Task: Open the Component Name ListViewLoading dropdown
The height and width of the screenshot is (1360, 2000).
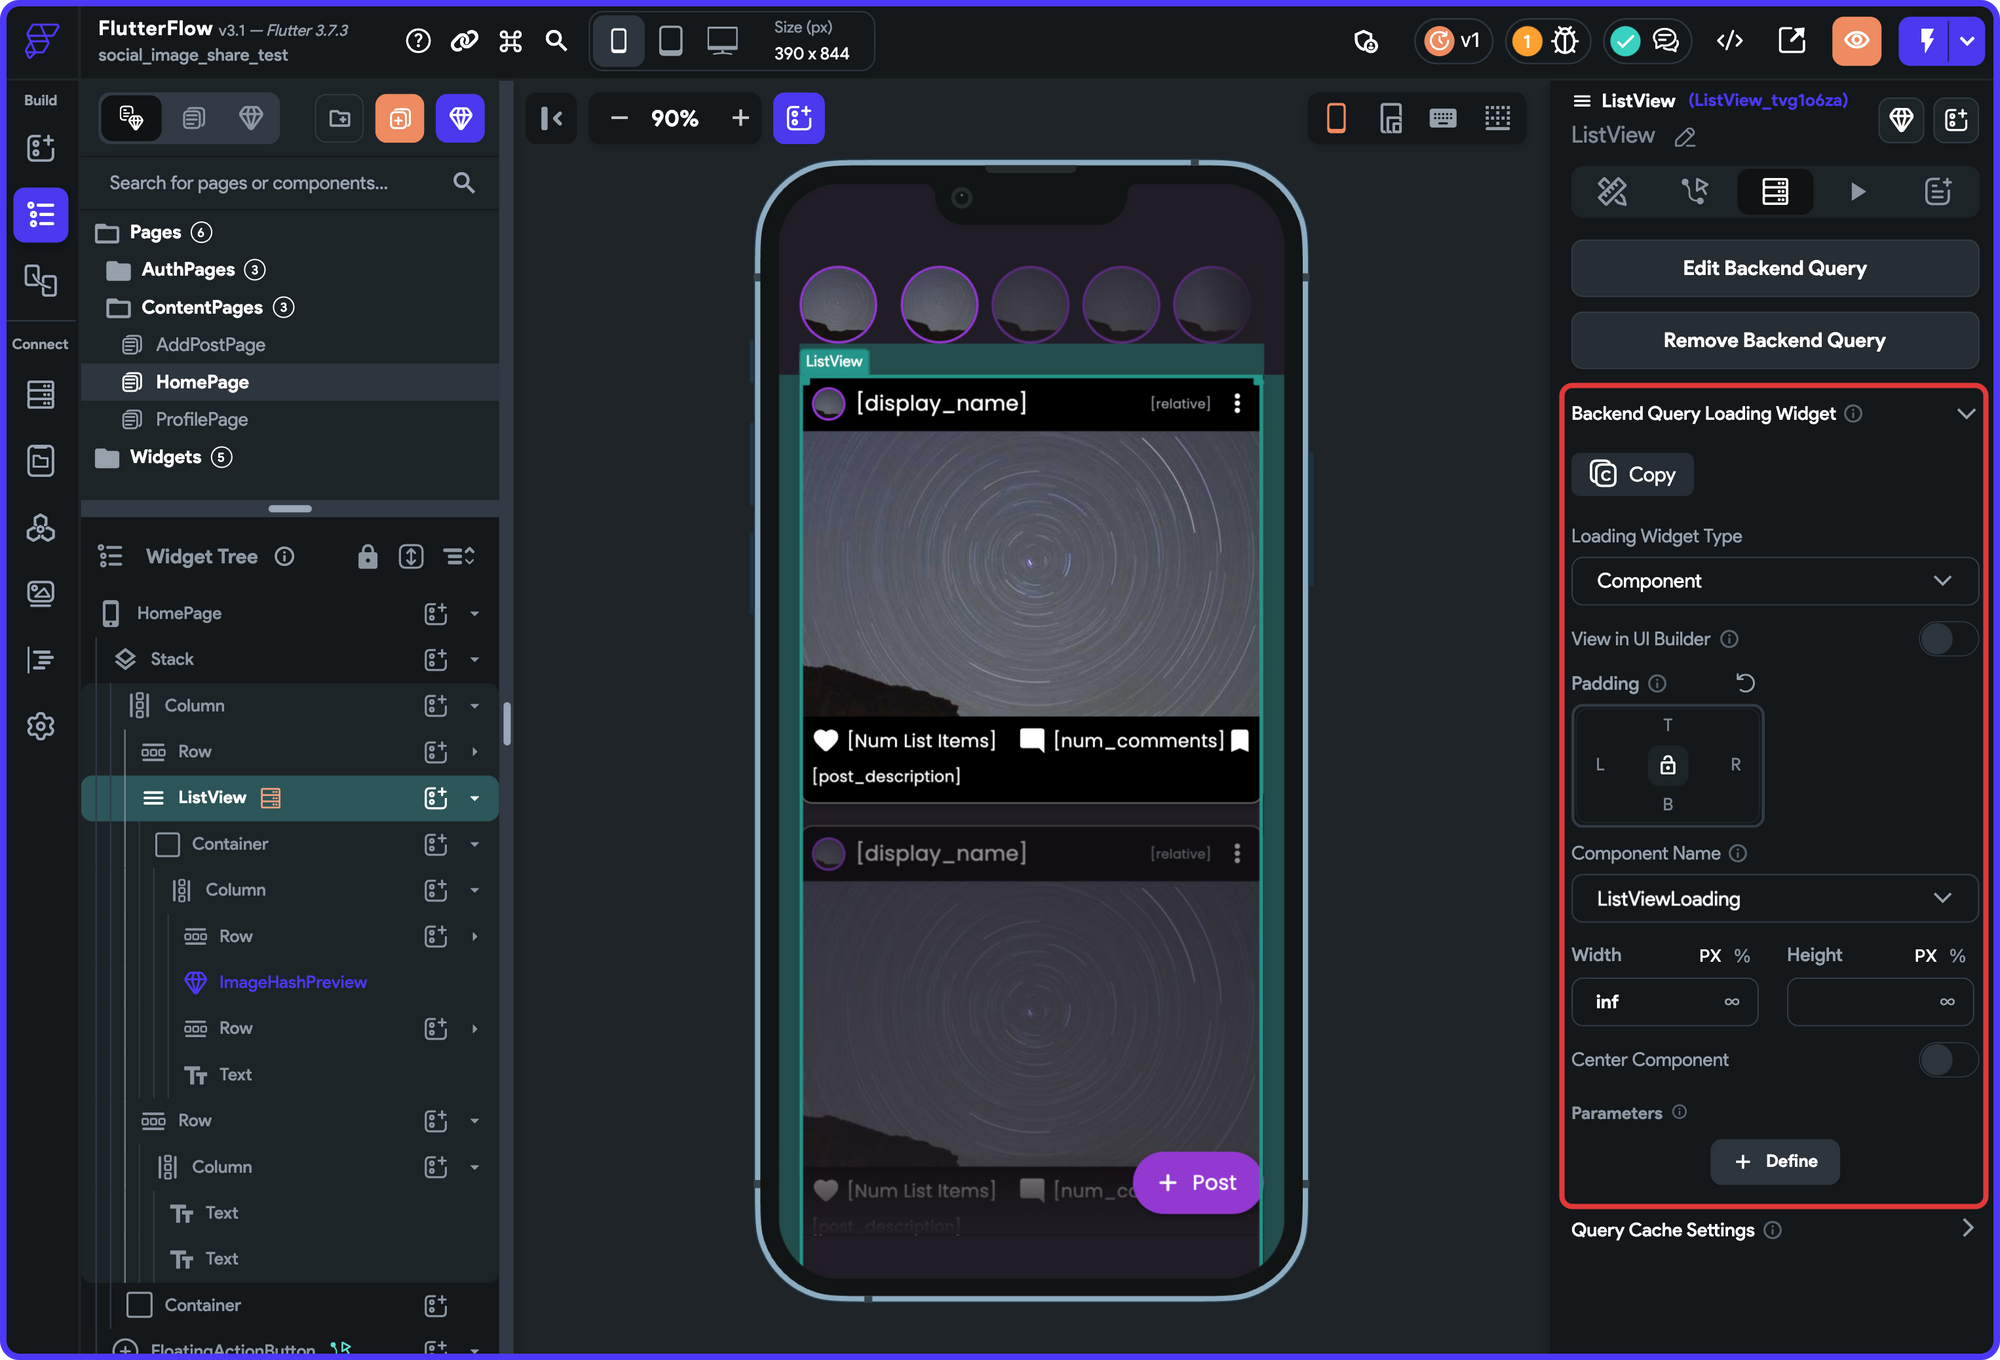Action: click(x=1774, y=899)
